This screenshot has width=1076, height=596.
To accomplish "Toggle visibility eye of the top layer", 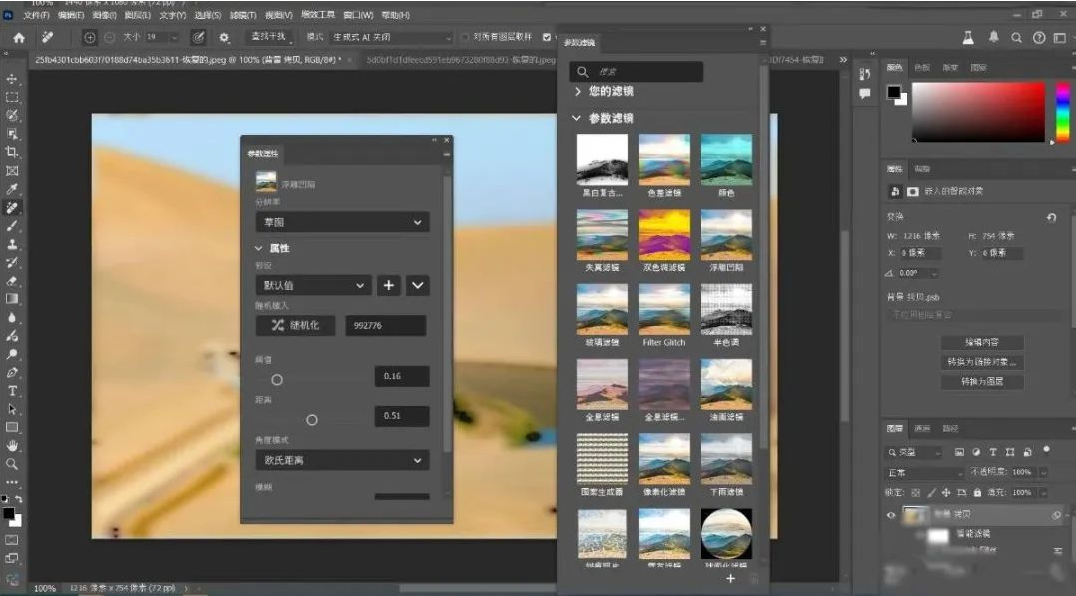I will (x=891, y=515).
